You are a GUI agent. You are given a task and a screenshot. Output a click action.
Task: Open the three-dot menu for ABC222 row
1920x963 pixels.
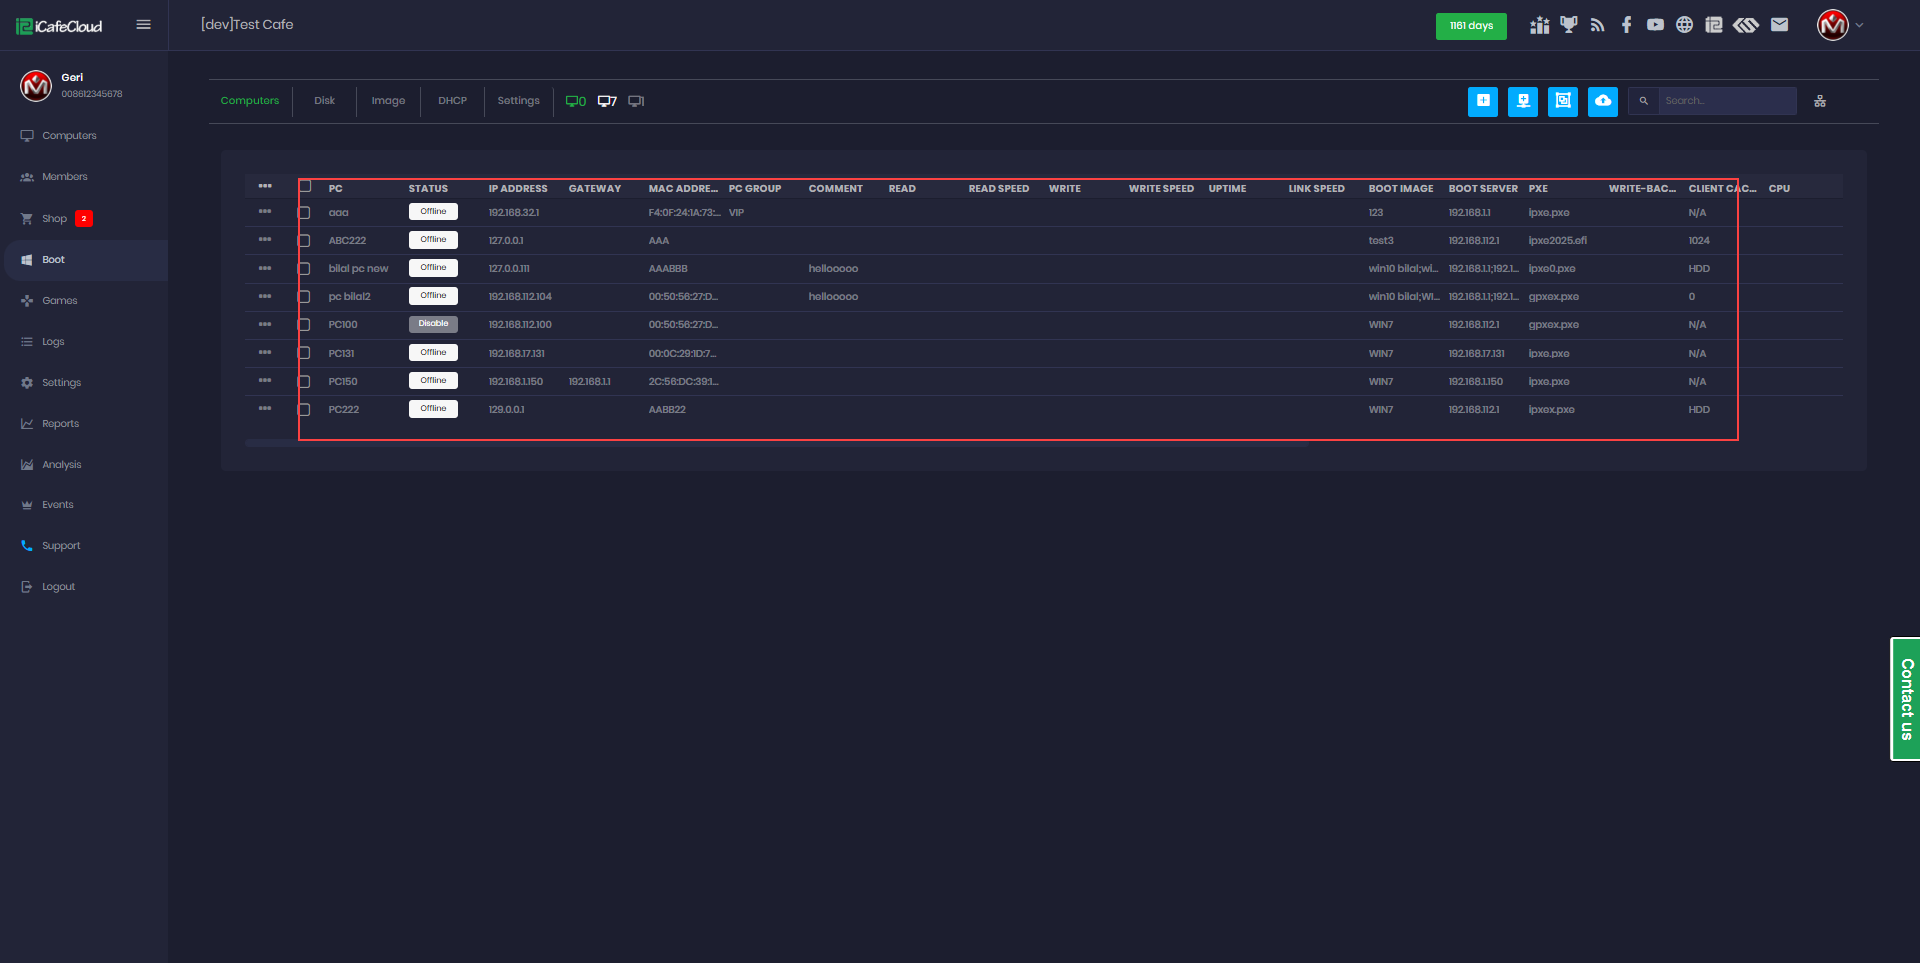(x=265, y=240)
